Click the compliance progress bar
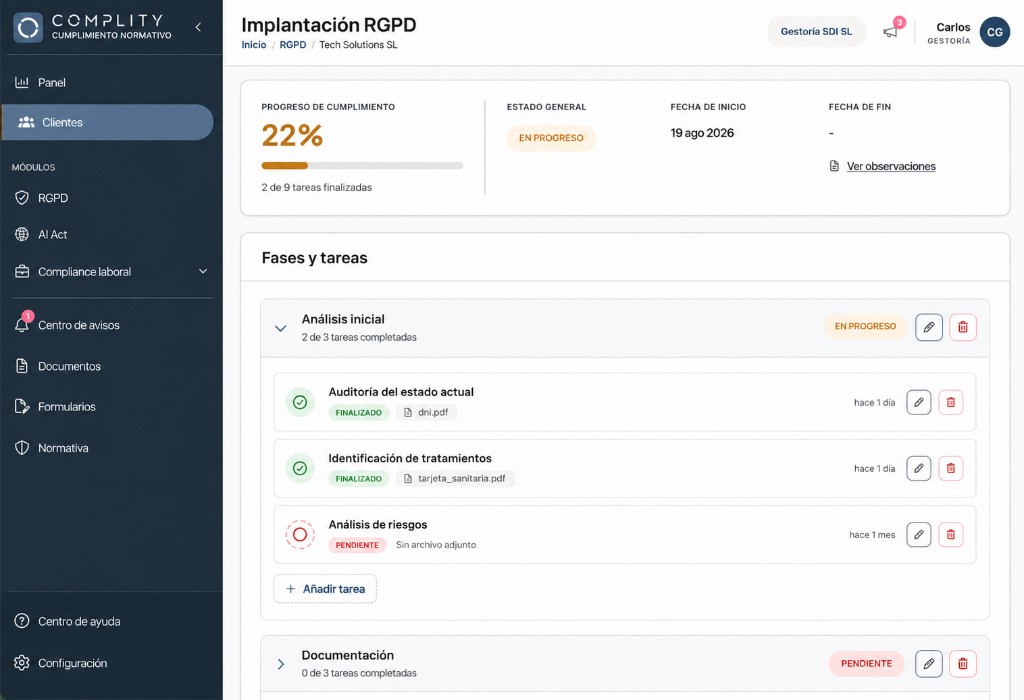Screen dimensions: 1024x700 [x=362, y=166]
